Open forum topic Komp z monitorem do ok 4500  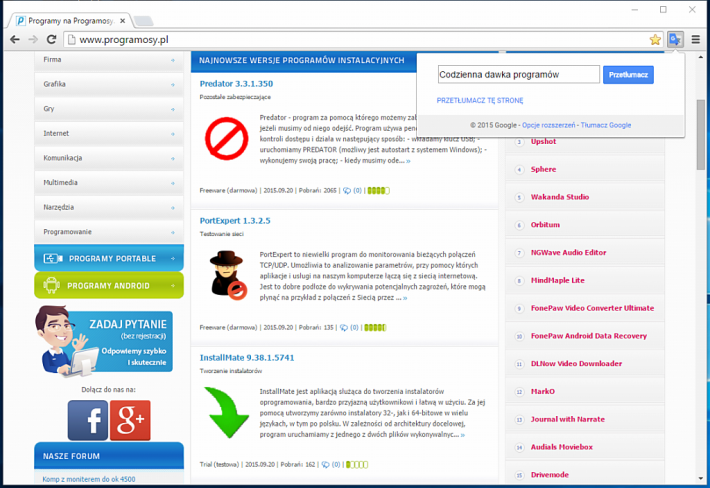click(89, 479)
